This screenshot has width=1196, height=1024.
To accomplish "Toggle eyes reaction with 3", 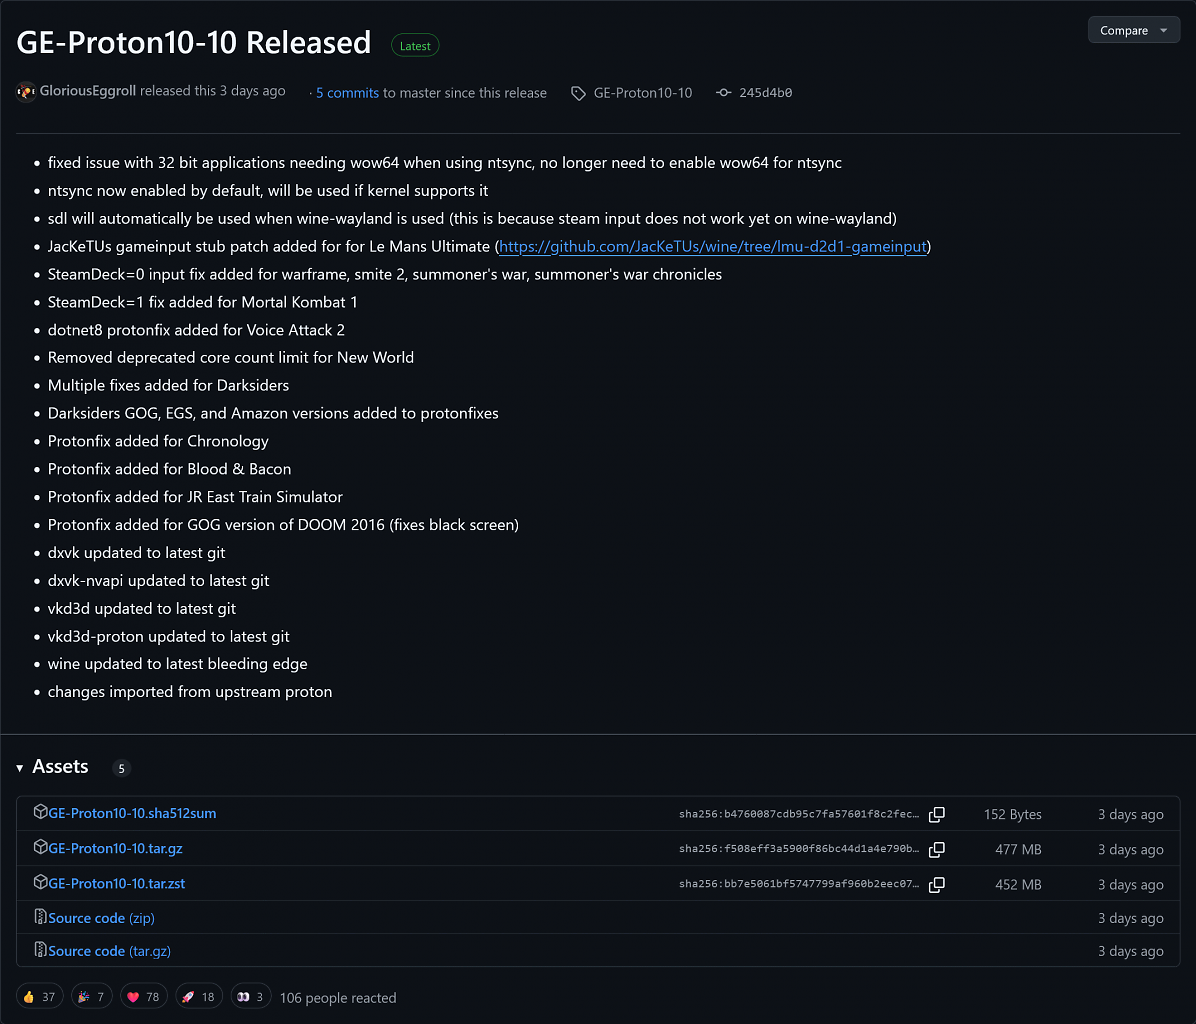I will click(250, 997).
